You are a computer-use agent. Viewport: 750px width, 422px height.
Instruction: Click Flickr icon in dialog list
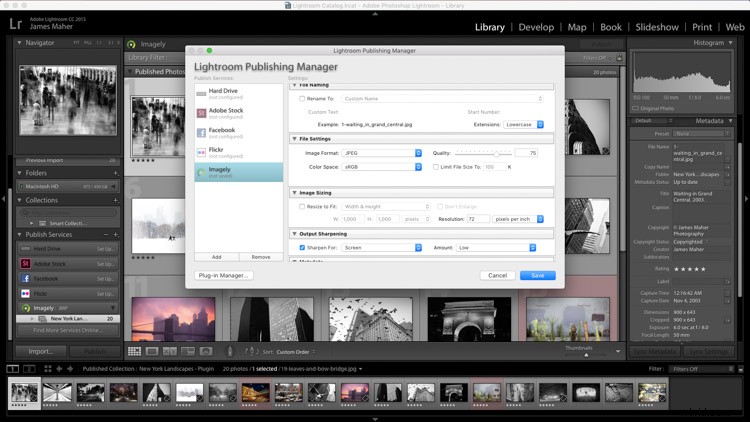coord(201,152)
